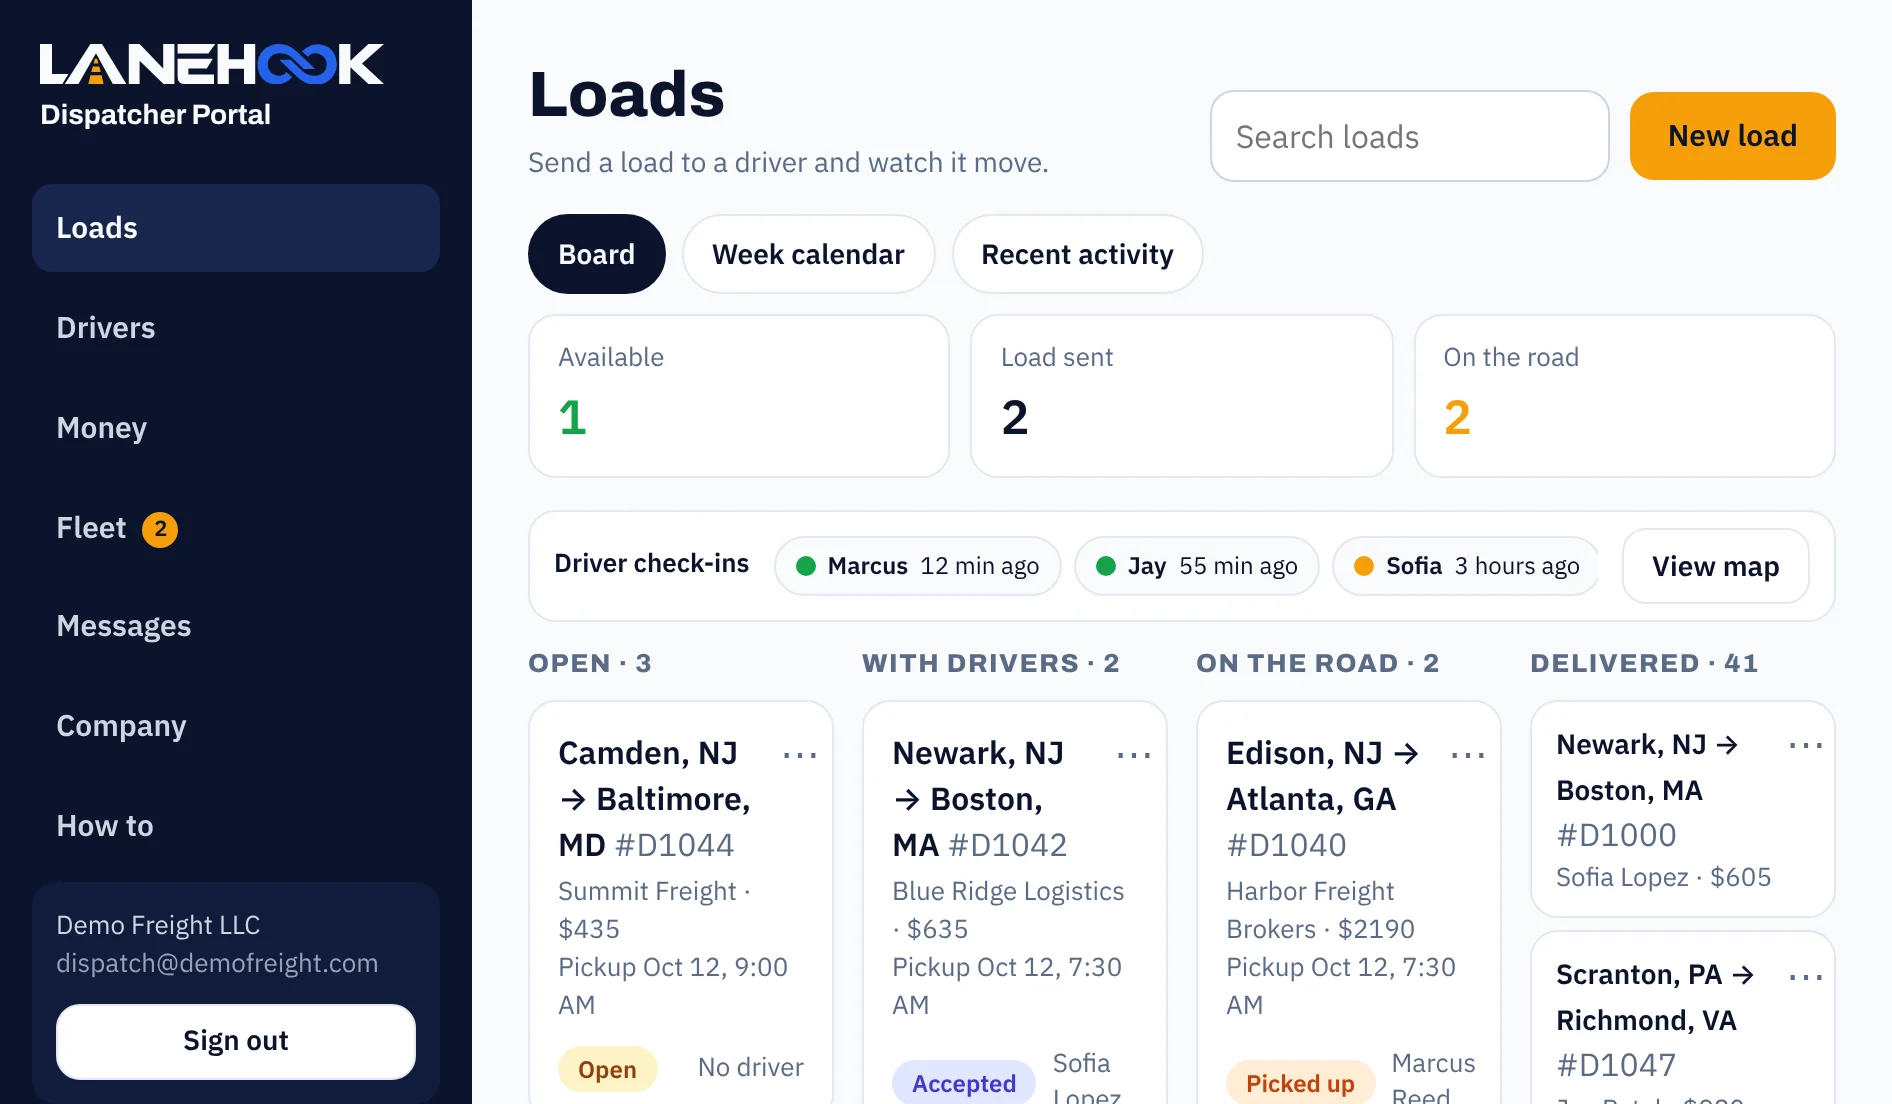
Task: Go to the Drivers page
Action: (x=236, y=328)
